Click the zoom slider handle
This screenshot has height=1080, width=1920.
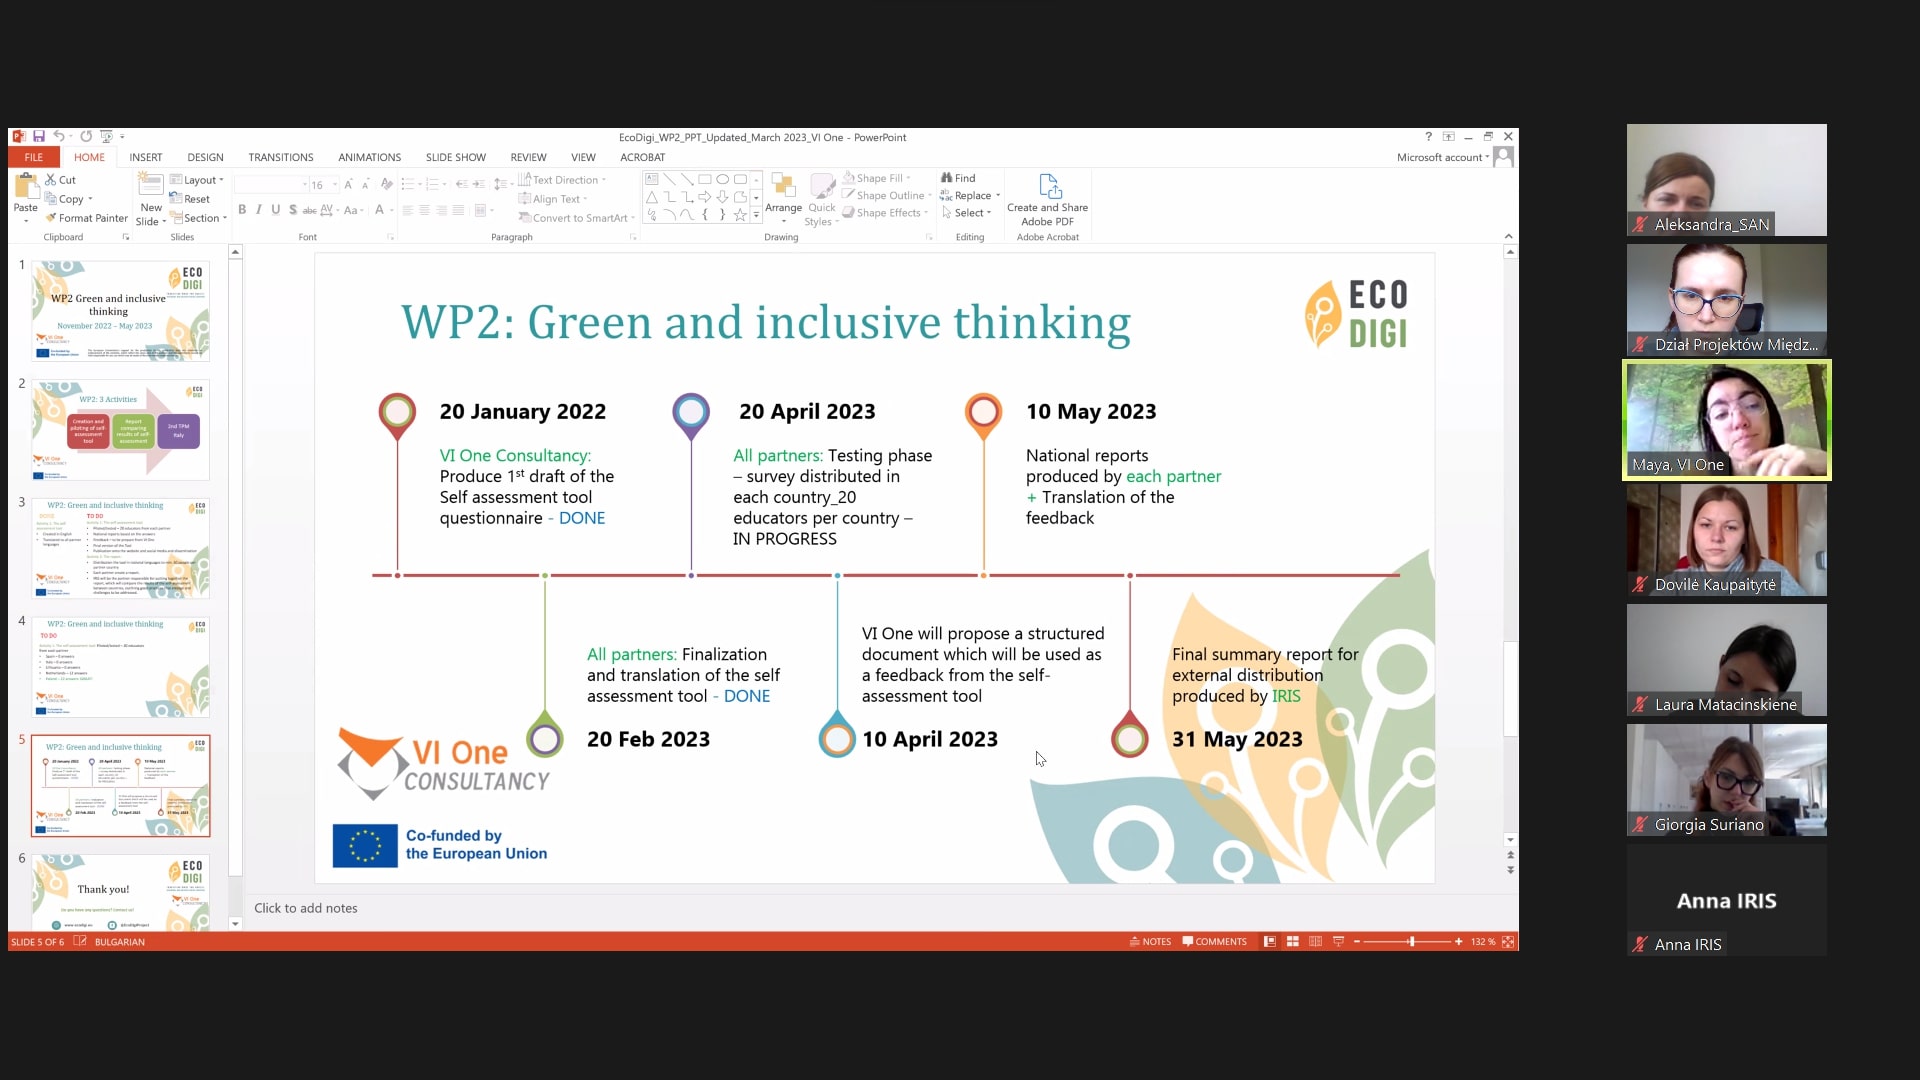click(x=1412, y=942)
